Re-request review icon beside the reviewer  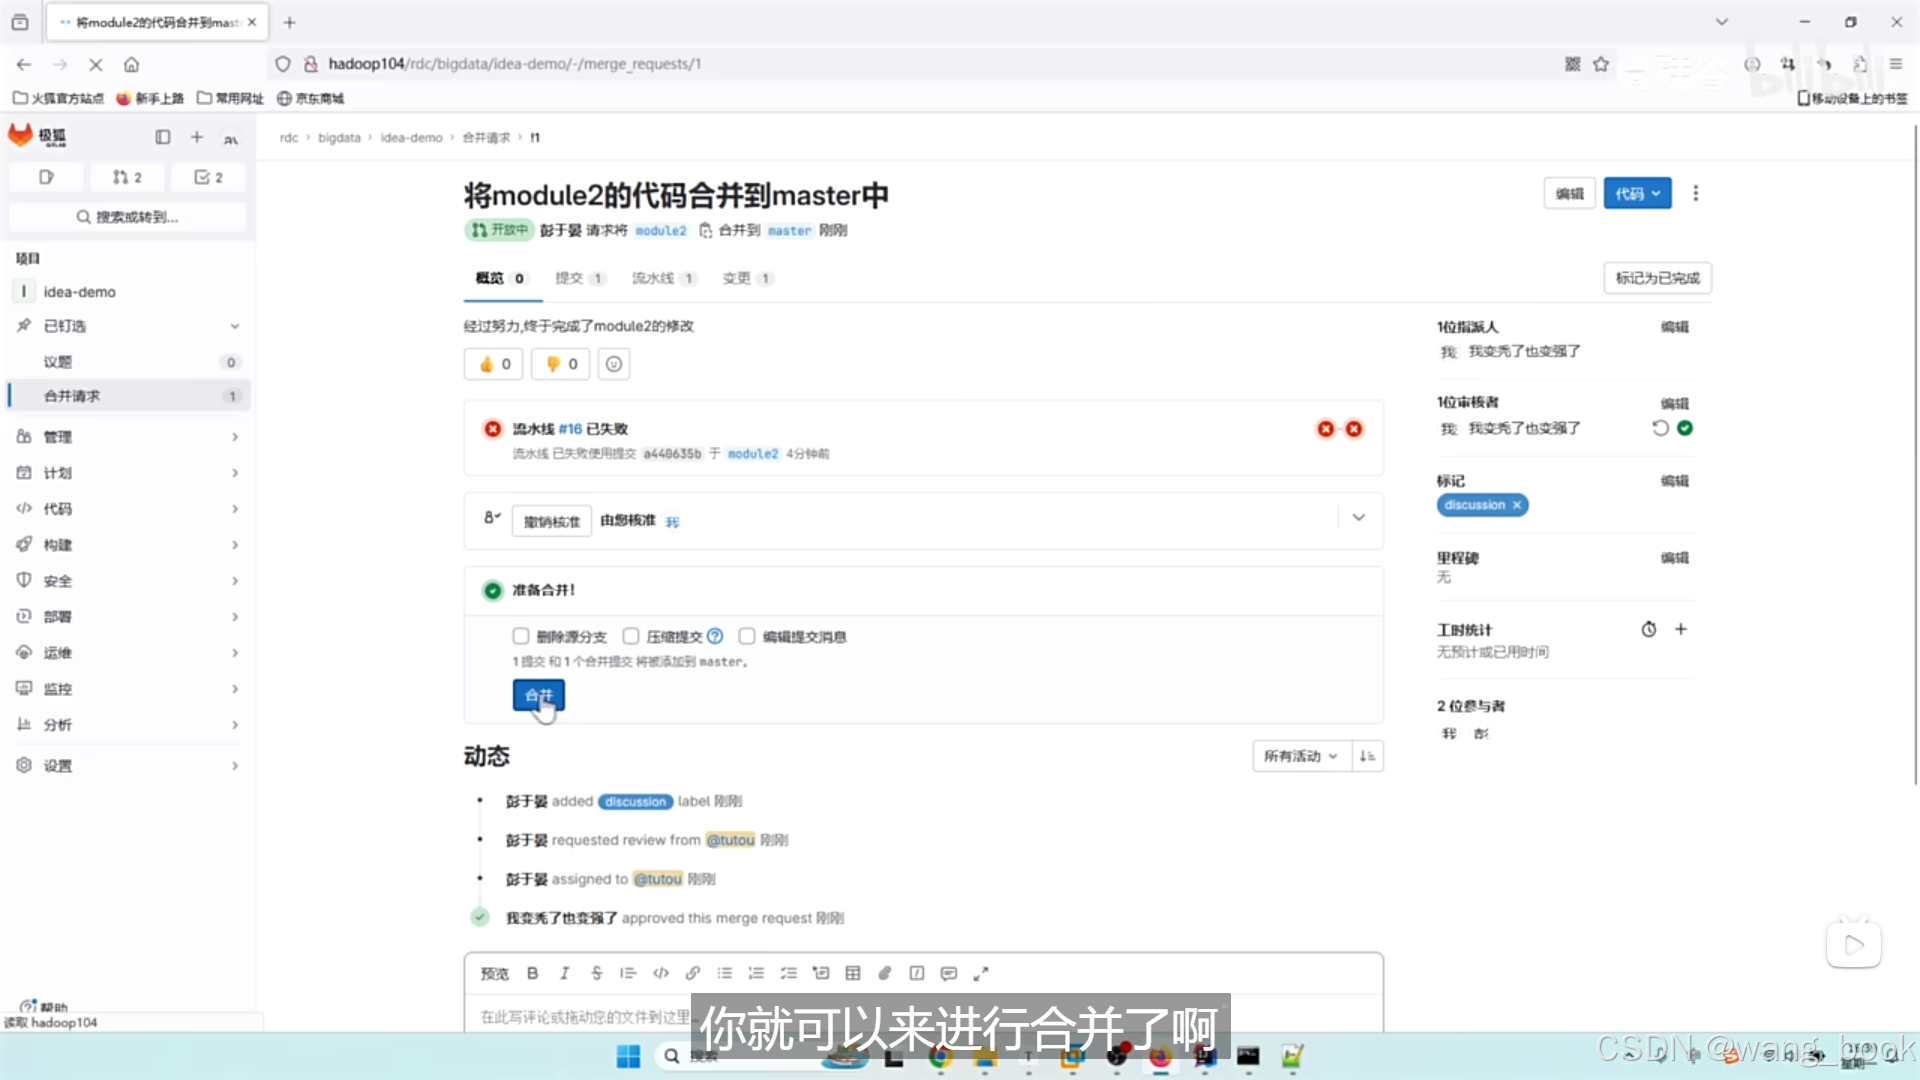pos(1660,428)
